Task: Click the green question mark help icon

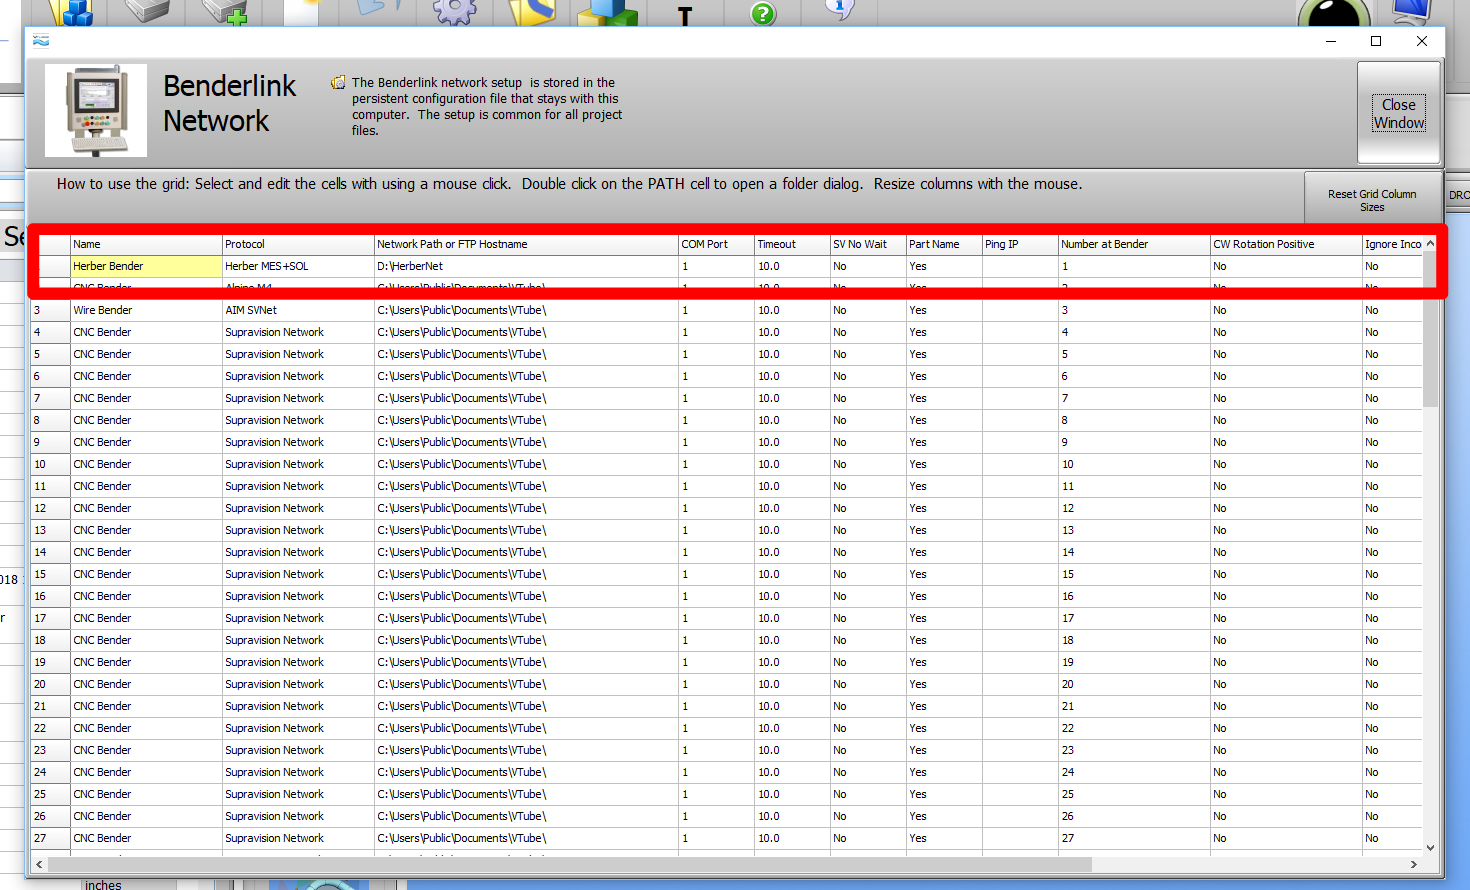Action: coord(763,14)
